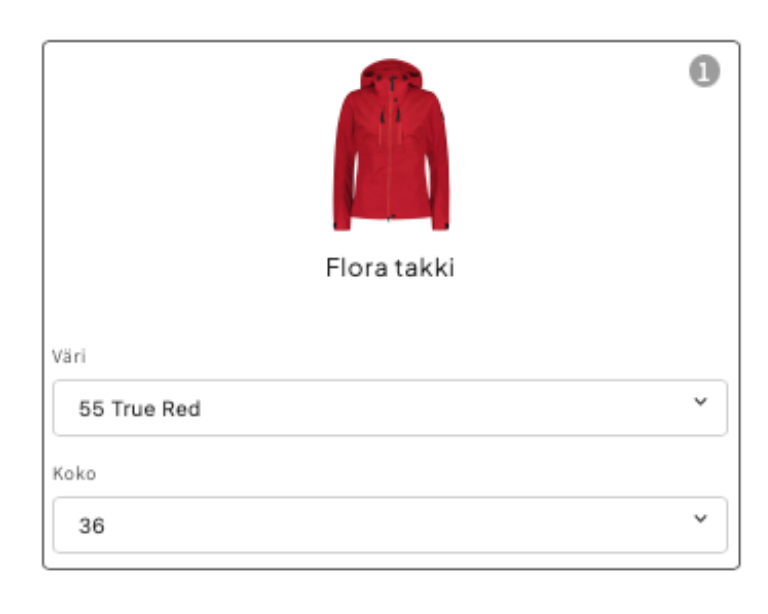Viewport: 768px width, 614px height.
Task: Select the 55 True Red value text
Action: point(140,409)
